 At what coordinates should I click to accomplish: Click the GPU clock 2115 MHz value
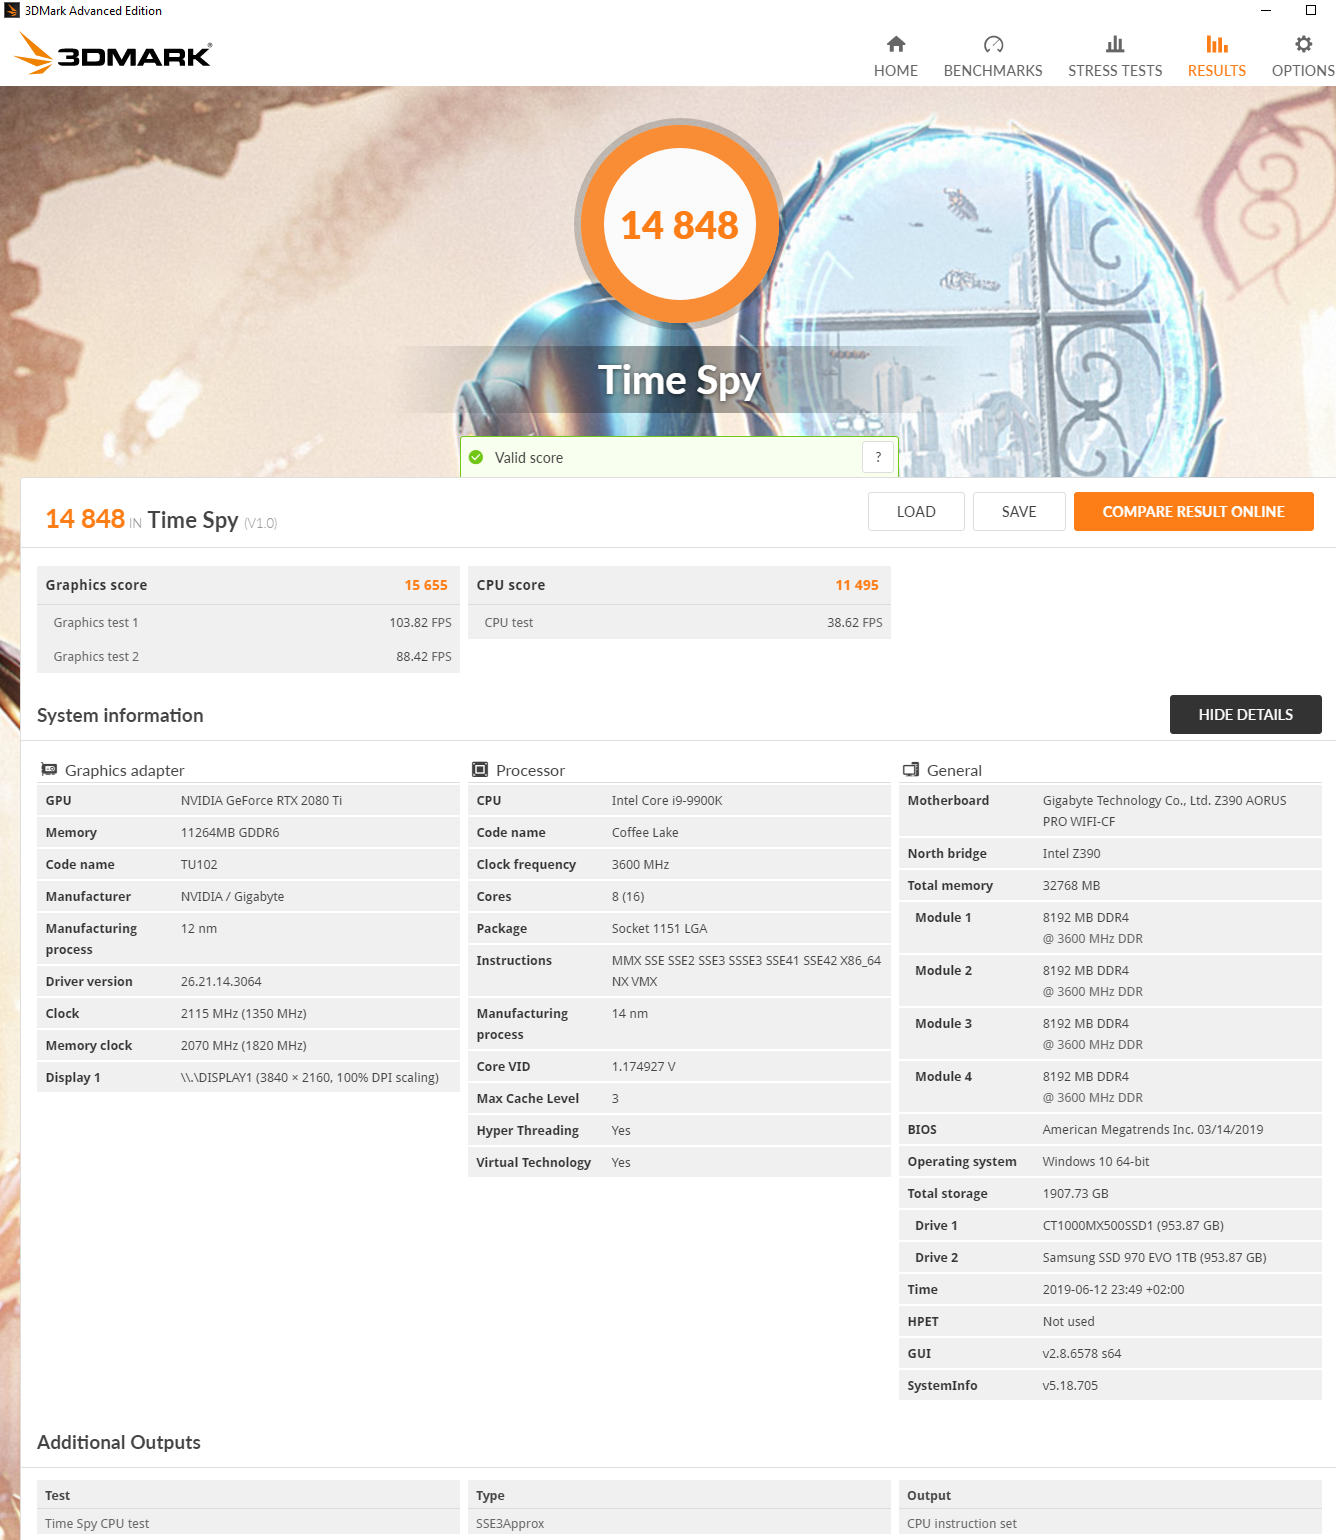[243, 1013]
